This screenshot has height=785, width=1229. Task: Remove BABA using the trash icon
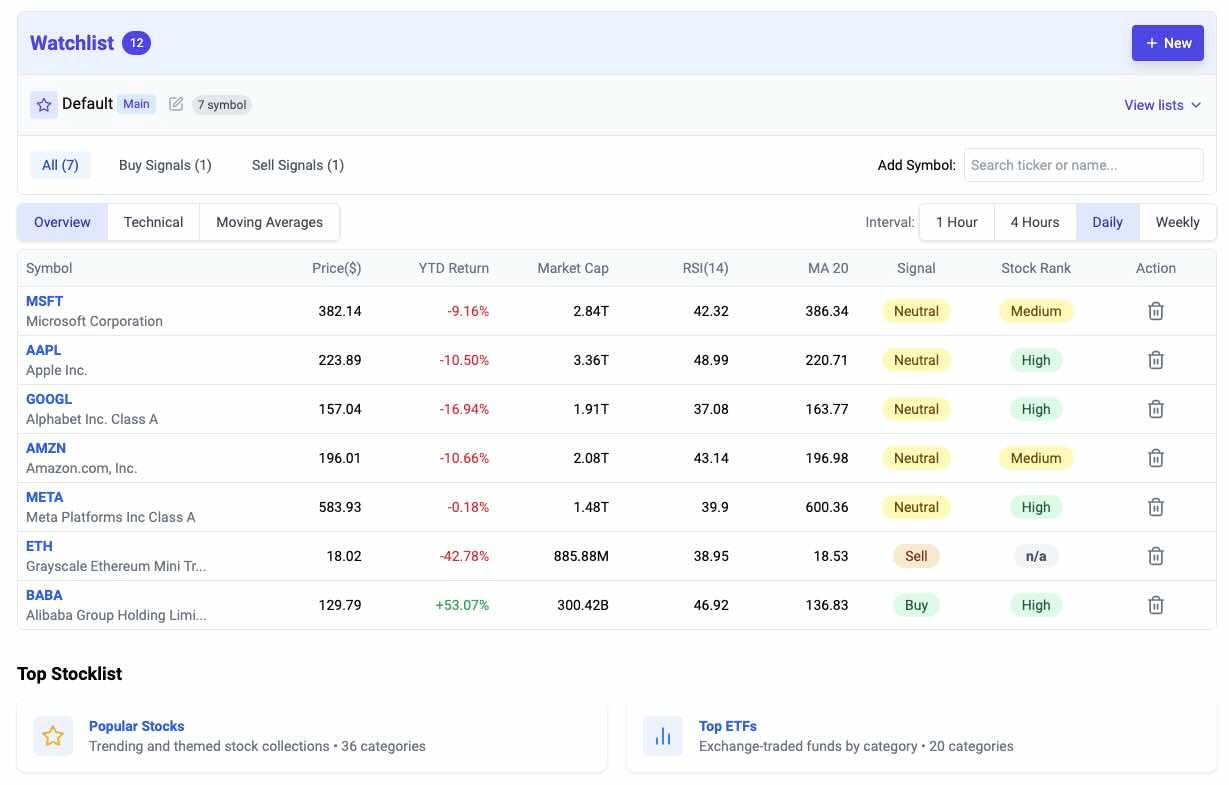1155,605
